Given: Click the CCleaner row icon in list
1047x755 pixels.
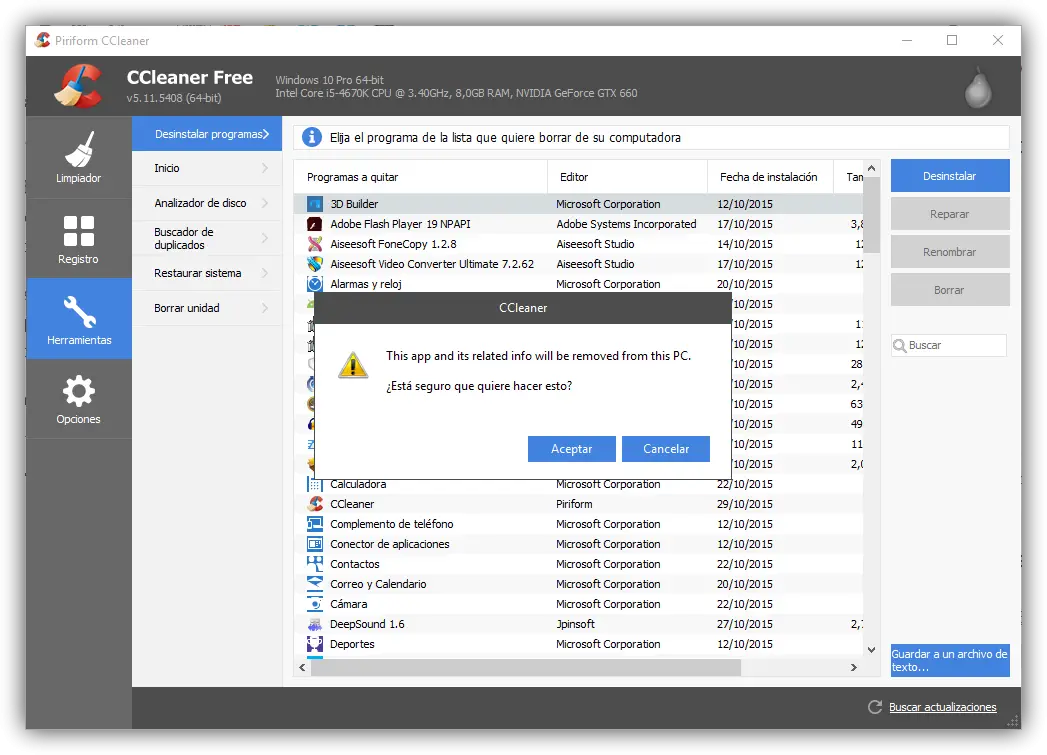Looking at the screenshot, I should pyautogui.click(x=315, y=504).
